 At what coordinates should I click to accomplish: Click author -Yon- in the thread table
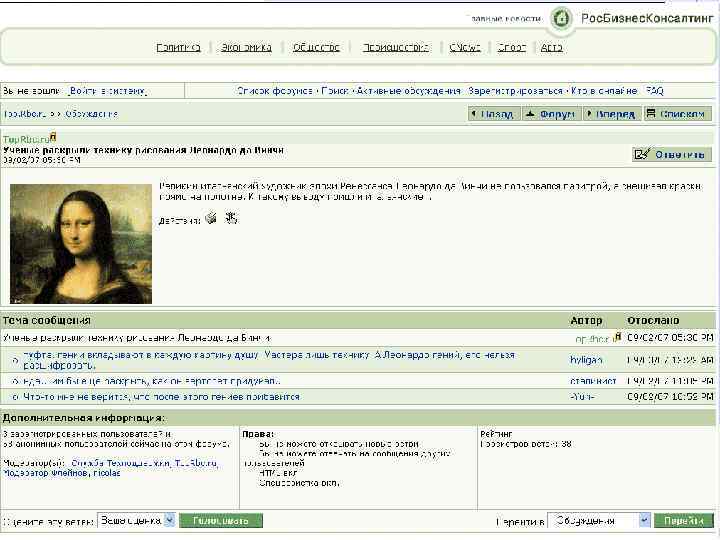pos(582,396)
